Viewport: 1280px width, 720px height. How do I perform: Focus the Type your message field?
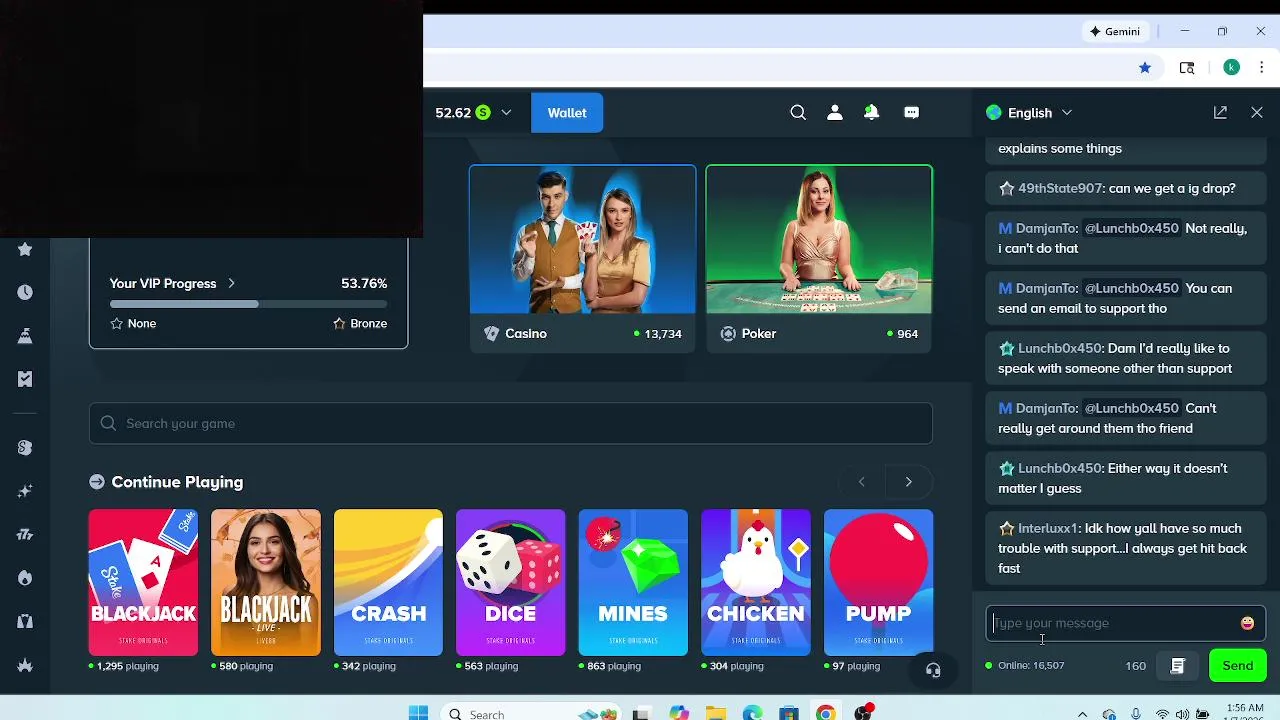1113,623
